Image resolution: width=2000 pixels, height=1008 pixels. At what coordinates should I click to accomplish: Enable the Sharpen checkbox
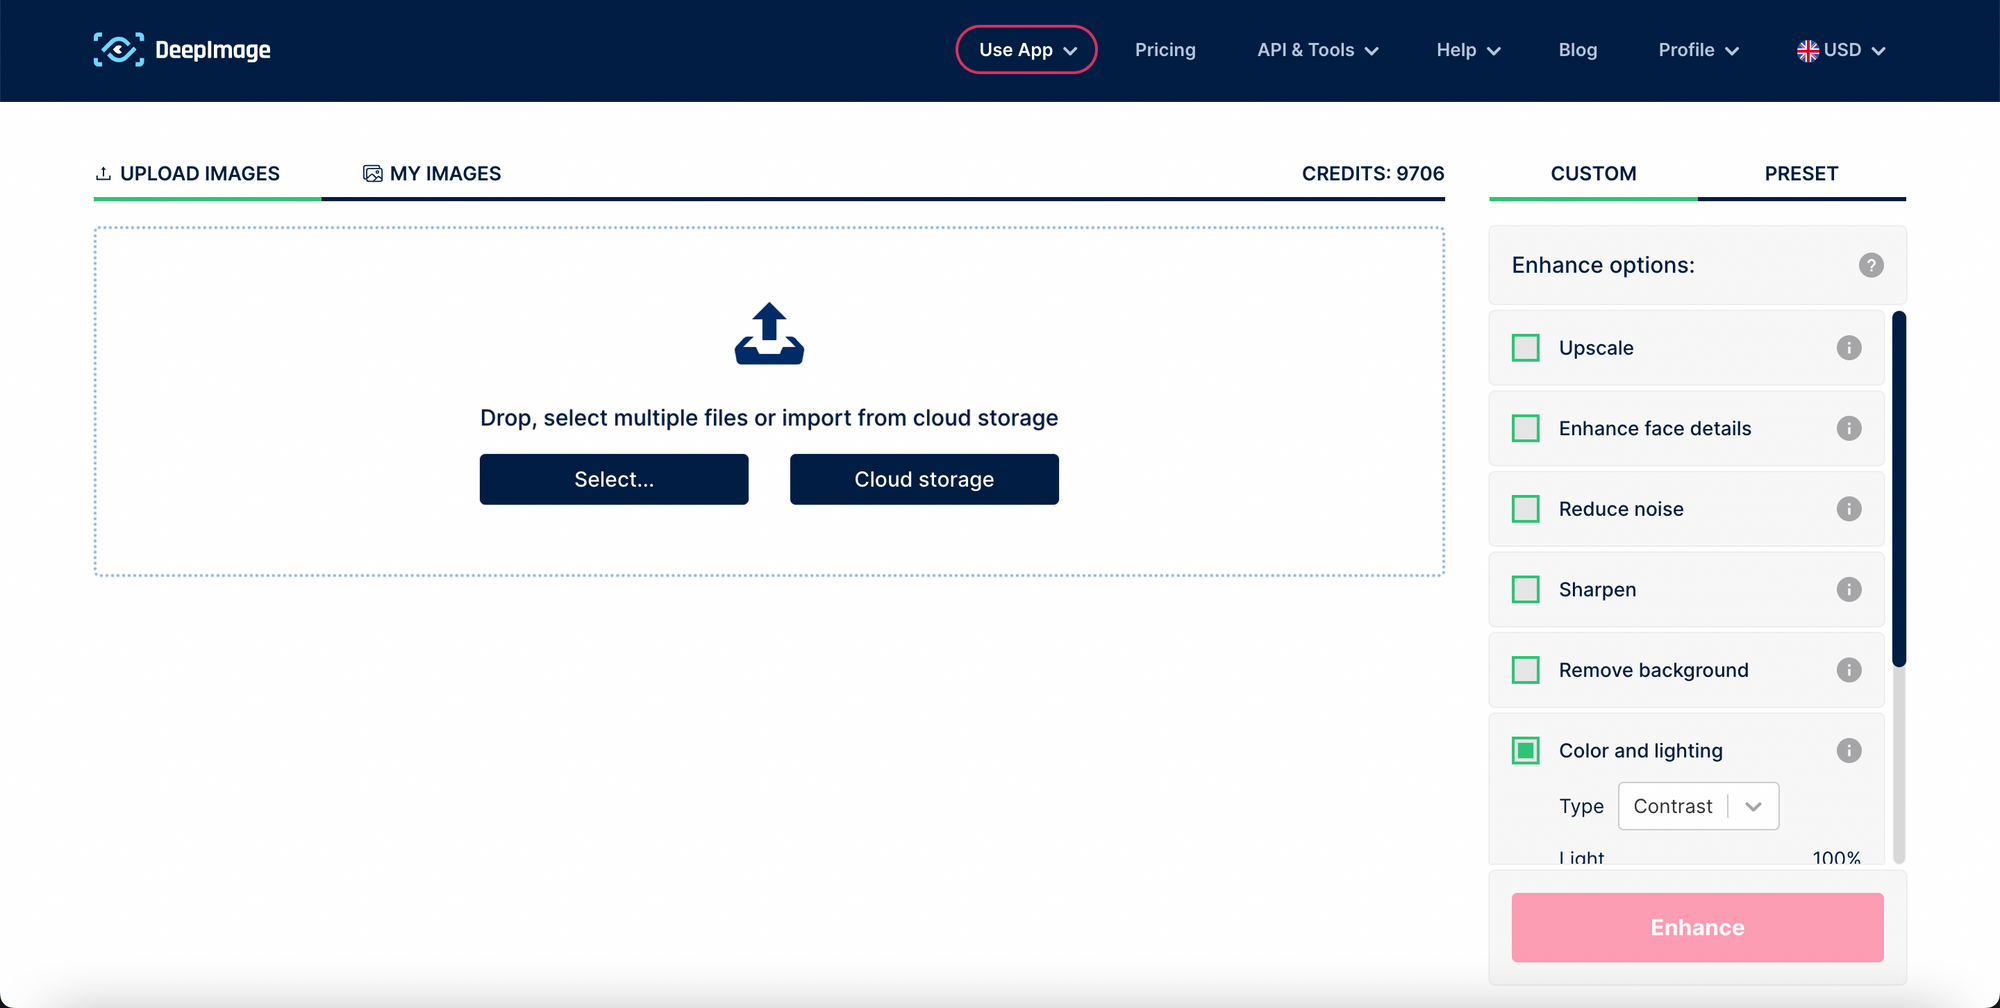1525,589
